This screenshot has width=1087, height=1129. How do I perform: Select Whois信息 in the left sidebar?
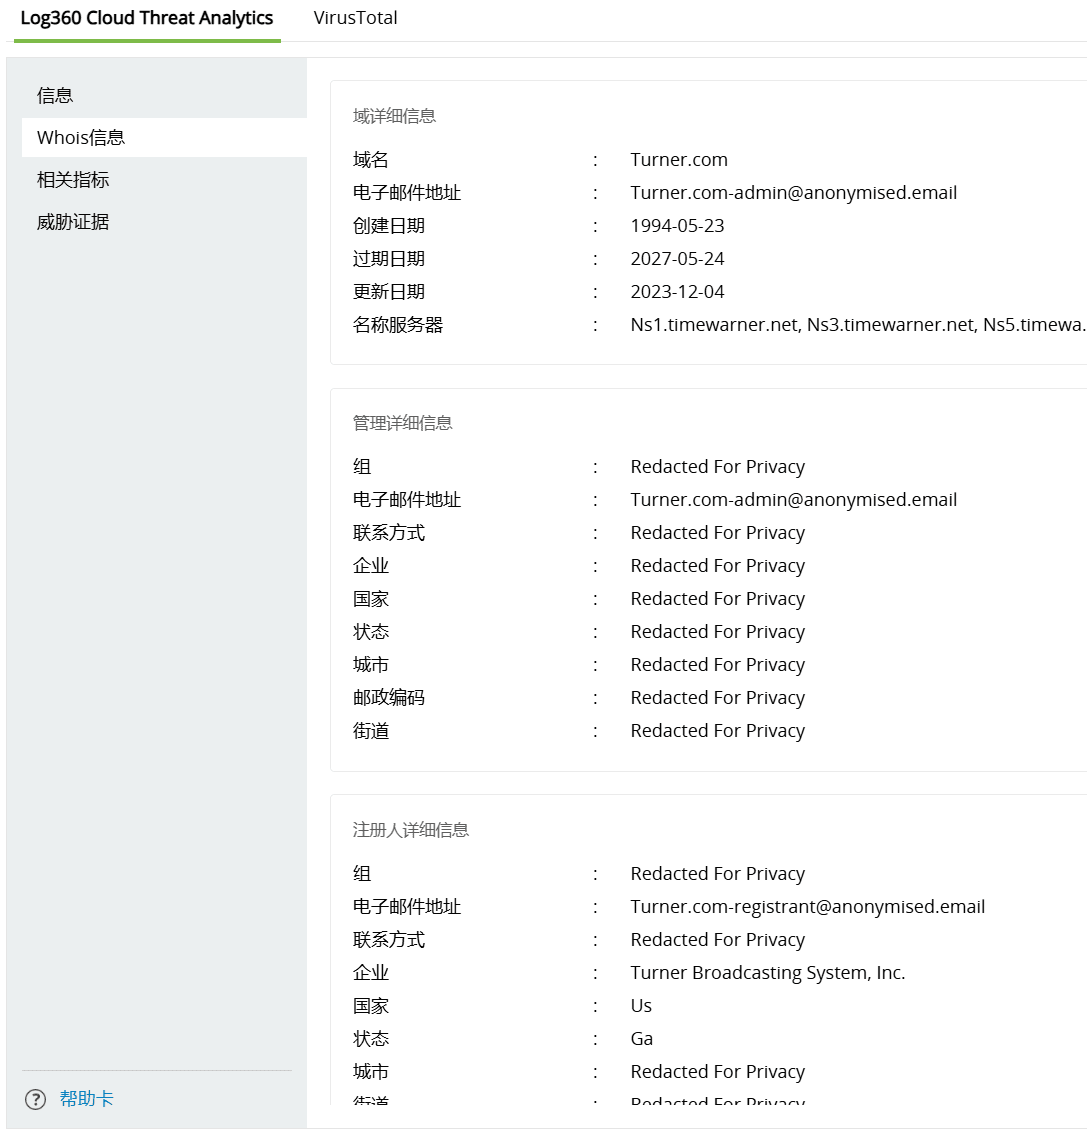pyautogui.click(x=81, y=138)
